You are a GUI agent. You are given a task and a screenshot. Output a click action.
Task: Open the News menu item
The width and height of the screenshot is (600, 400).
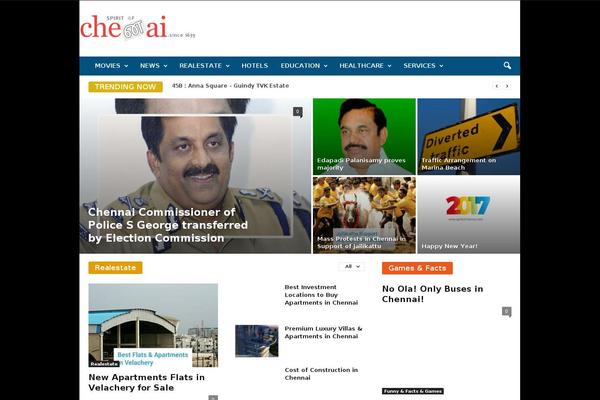tap(150, 66)
